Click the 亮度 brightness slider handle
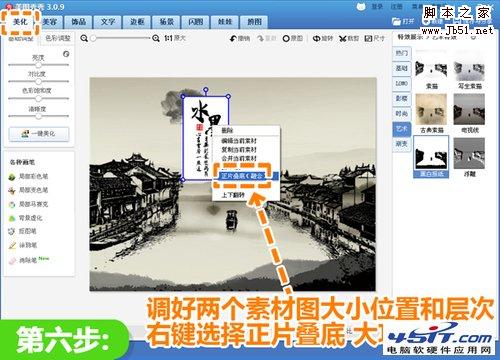The height and width of the screenshot is (360, 500). pos(38,65)
